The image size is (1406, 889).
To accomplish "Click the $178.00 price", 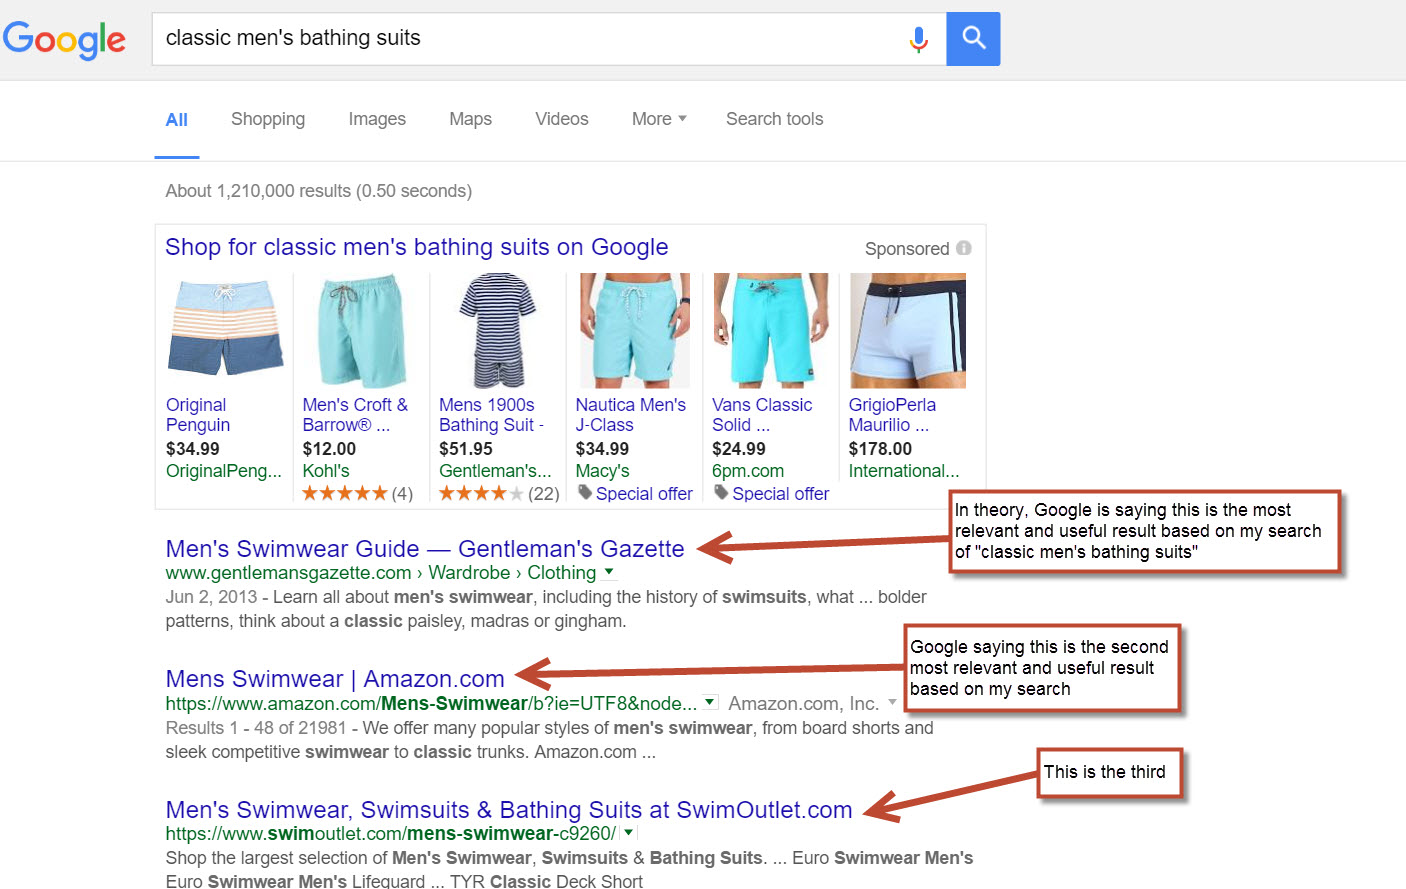I will point(880,449).
